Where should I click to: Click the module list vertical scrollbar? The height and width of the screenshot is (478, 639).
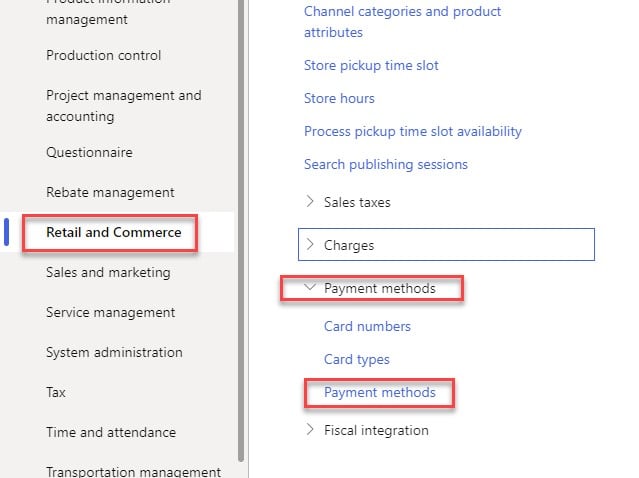[x=241, y=230]
